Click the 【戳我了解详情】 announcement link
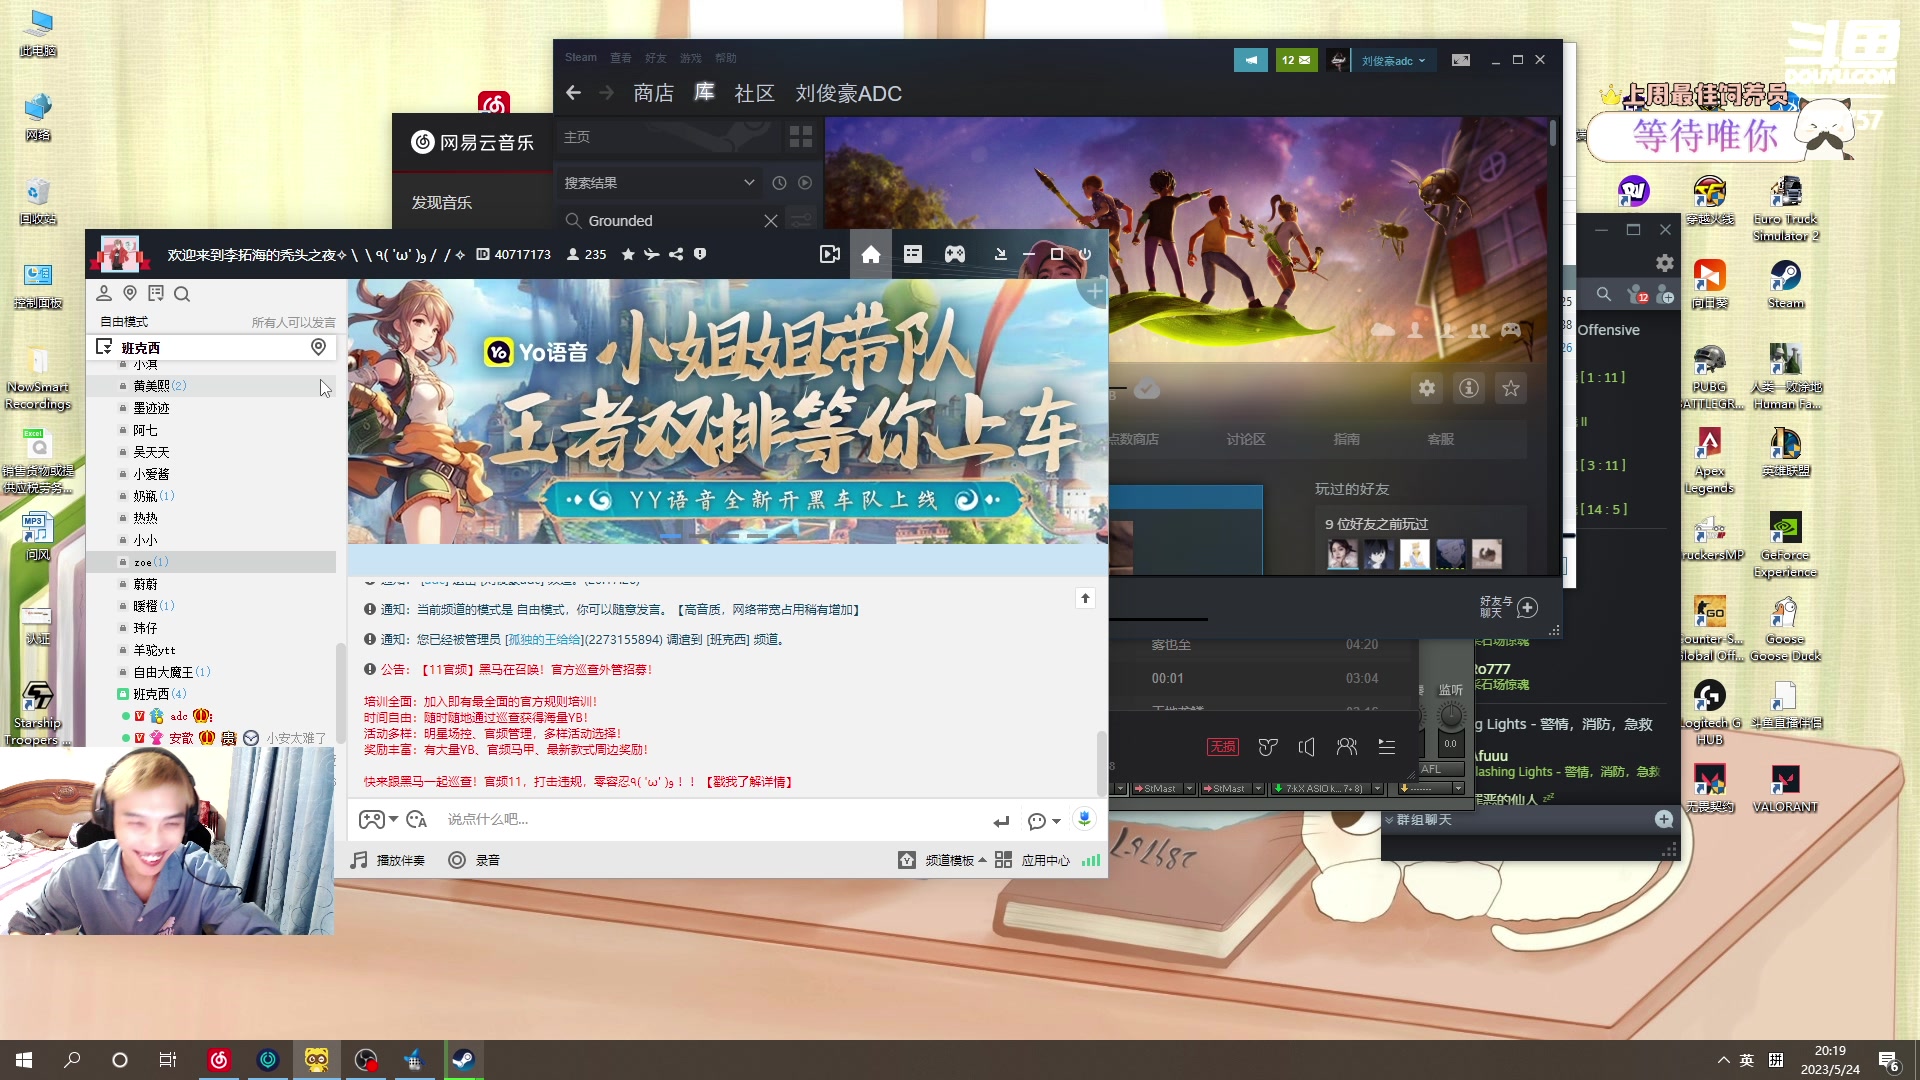 751,781
